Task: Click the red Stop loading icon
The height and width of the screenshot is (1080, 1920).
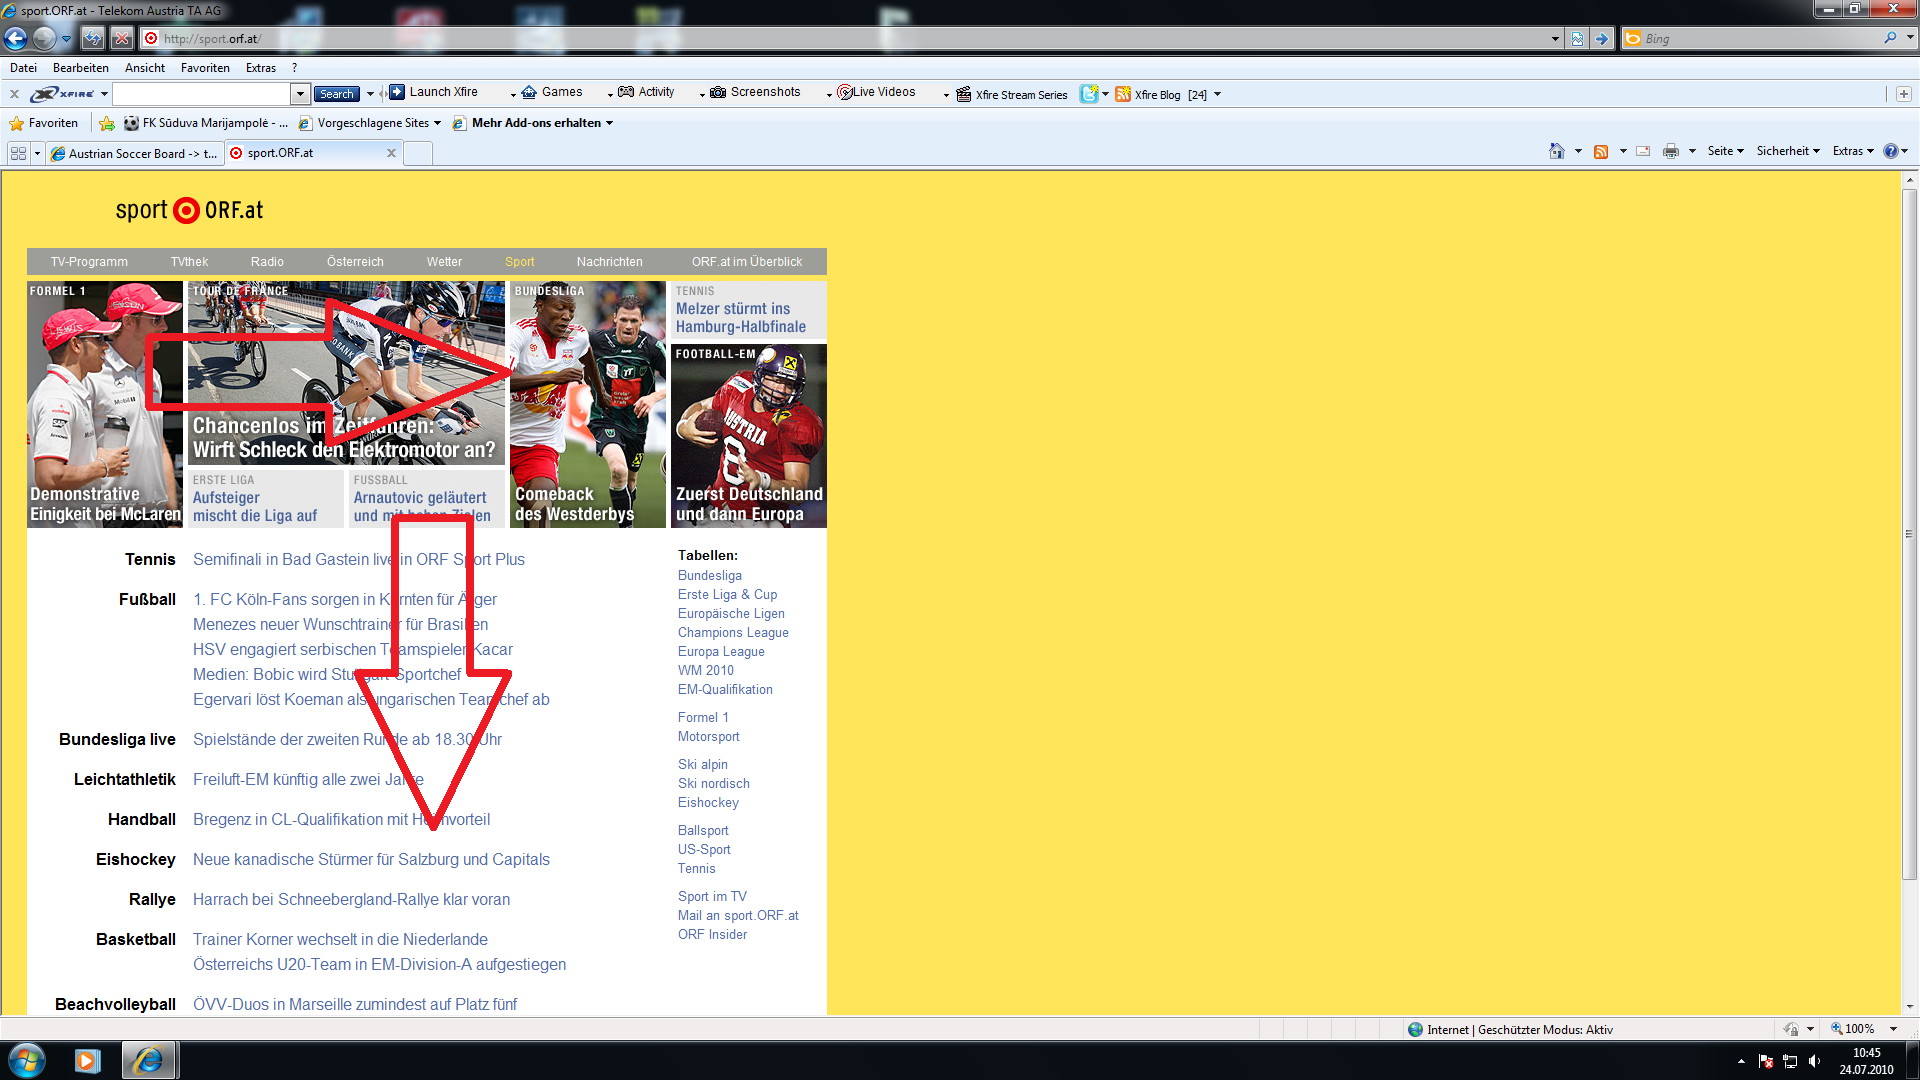Action: click(x=122, y=38)
